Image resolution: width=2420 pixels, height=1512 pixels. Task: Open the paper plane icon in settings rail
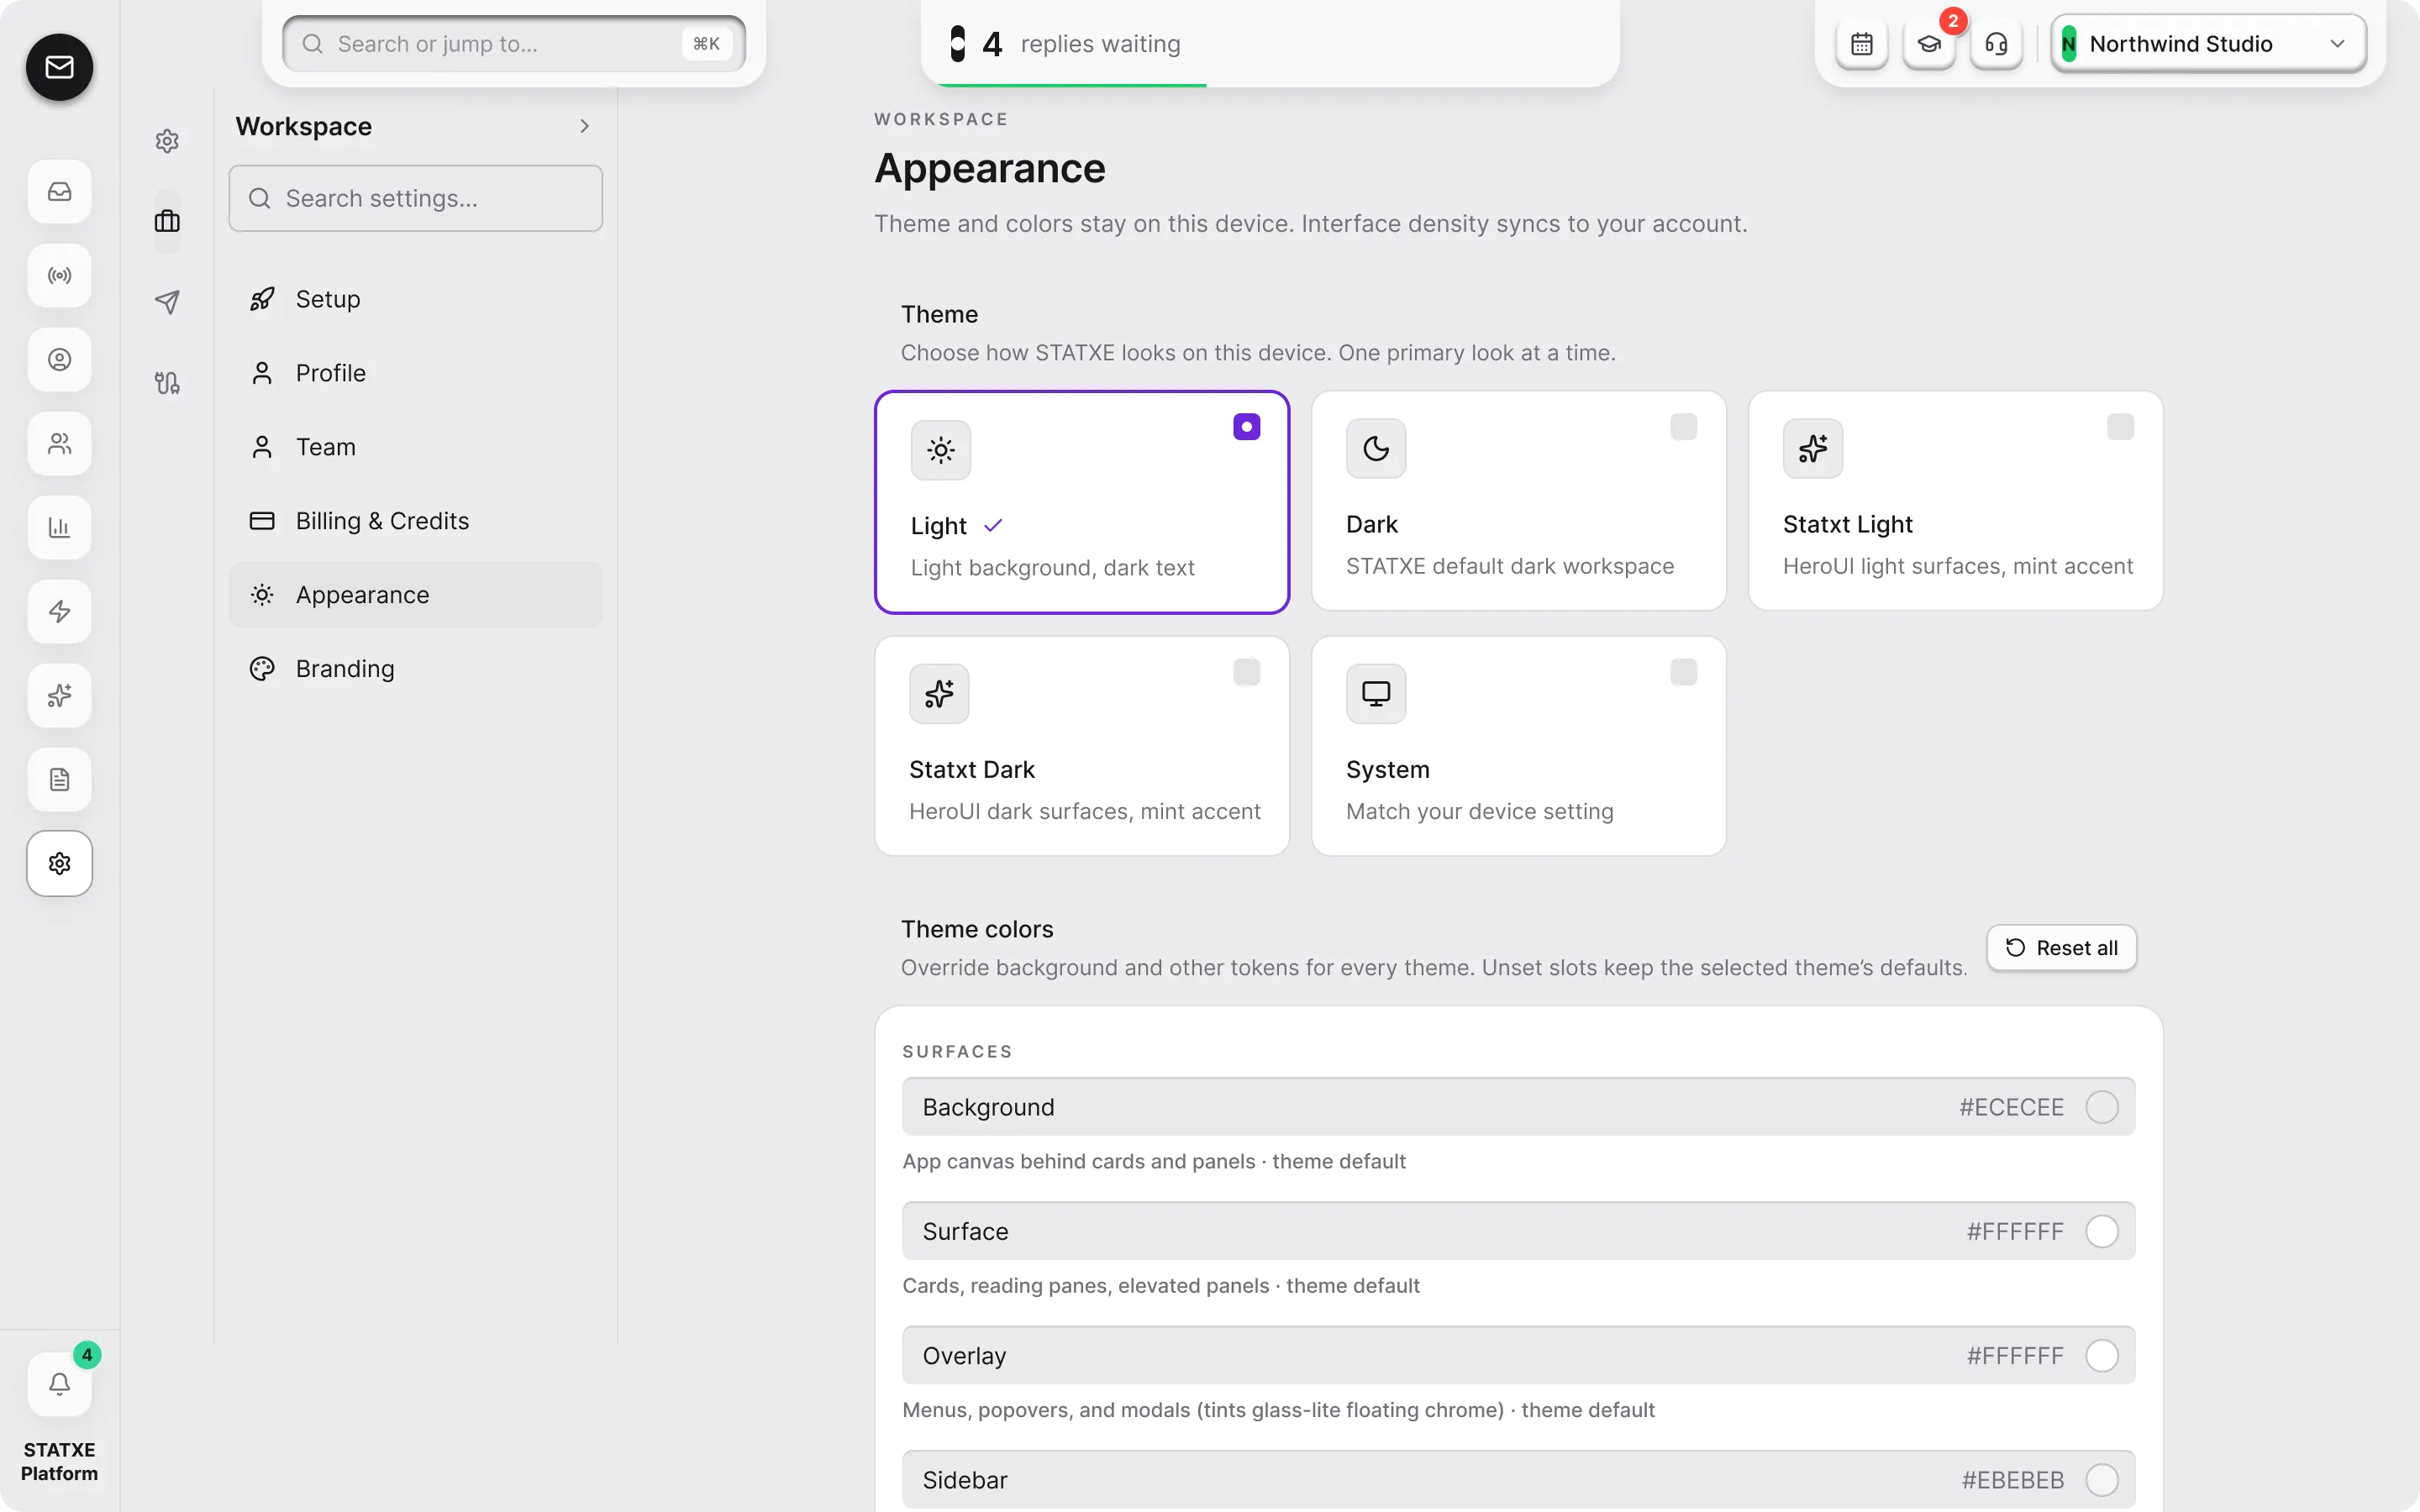point(167,302)
